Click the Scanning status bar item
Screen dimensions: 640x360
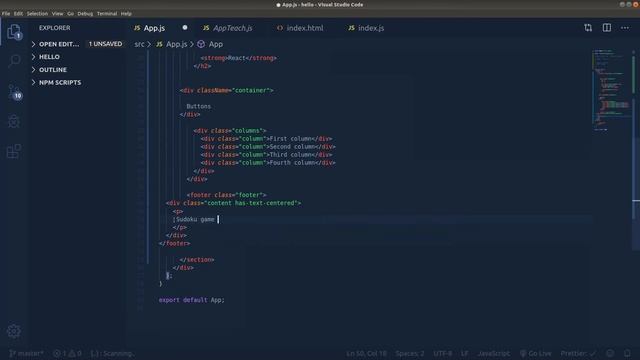112,353
